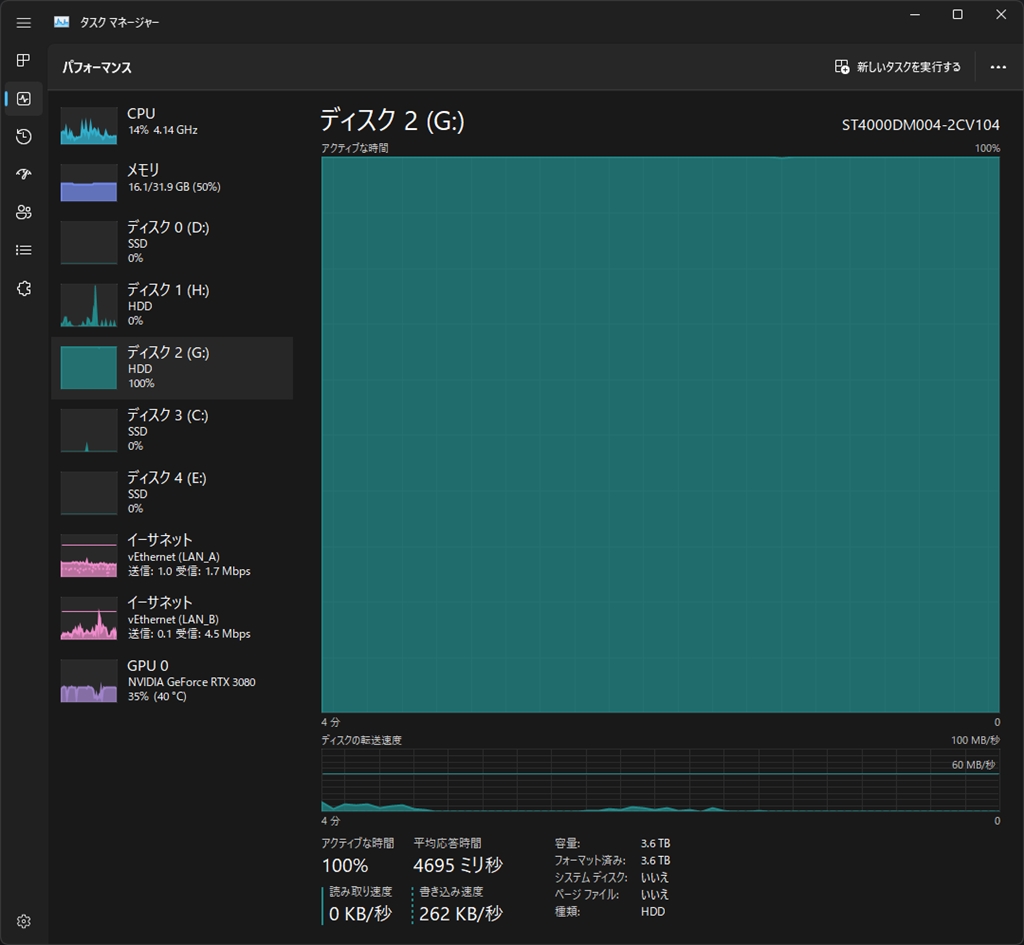The image size is (1024, 945).
Task: Click the フォーマット済み 3.6 TB value
Action: click(x=655, y=860)
